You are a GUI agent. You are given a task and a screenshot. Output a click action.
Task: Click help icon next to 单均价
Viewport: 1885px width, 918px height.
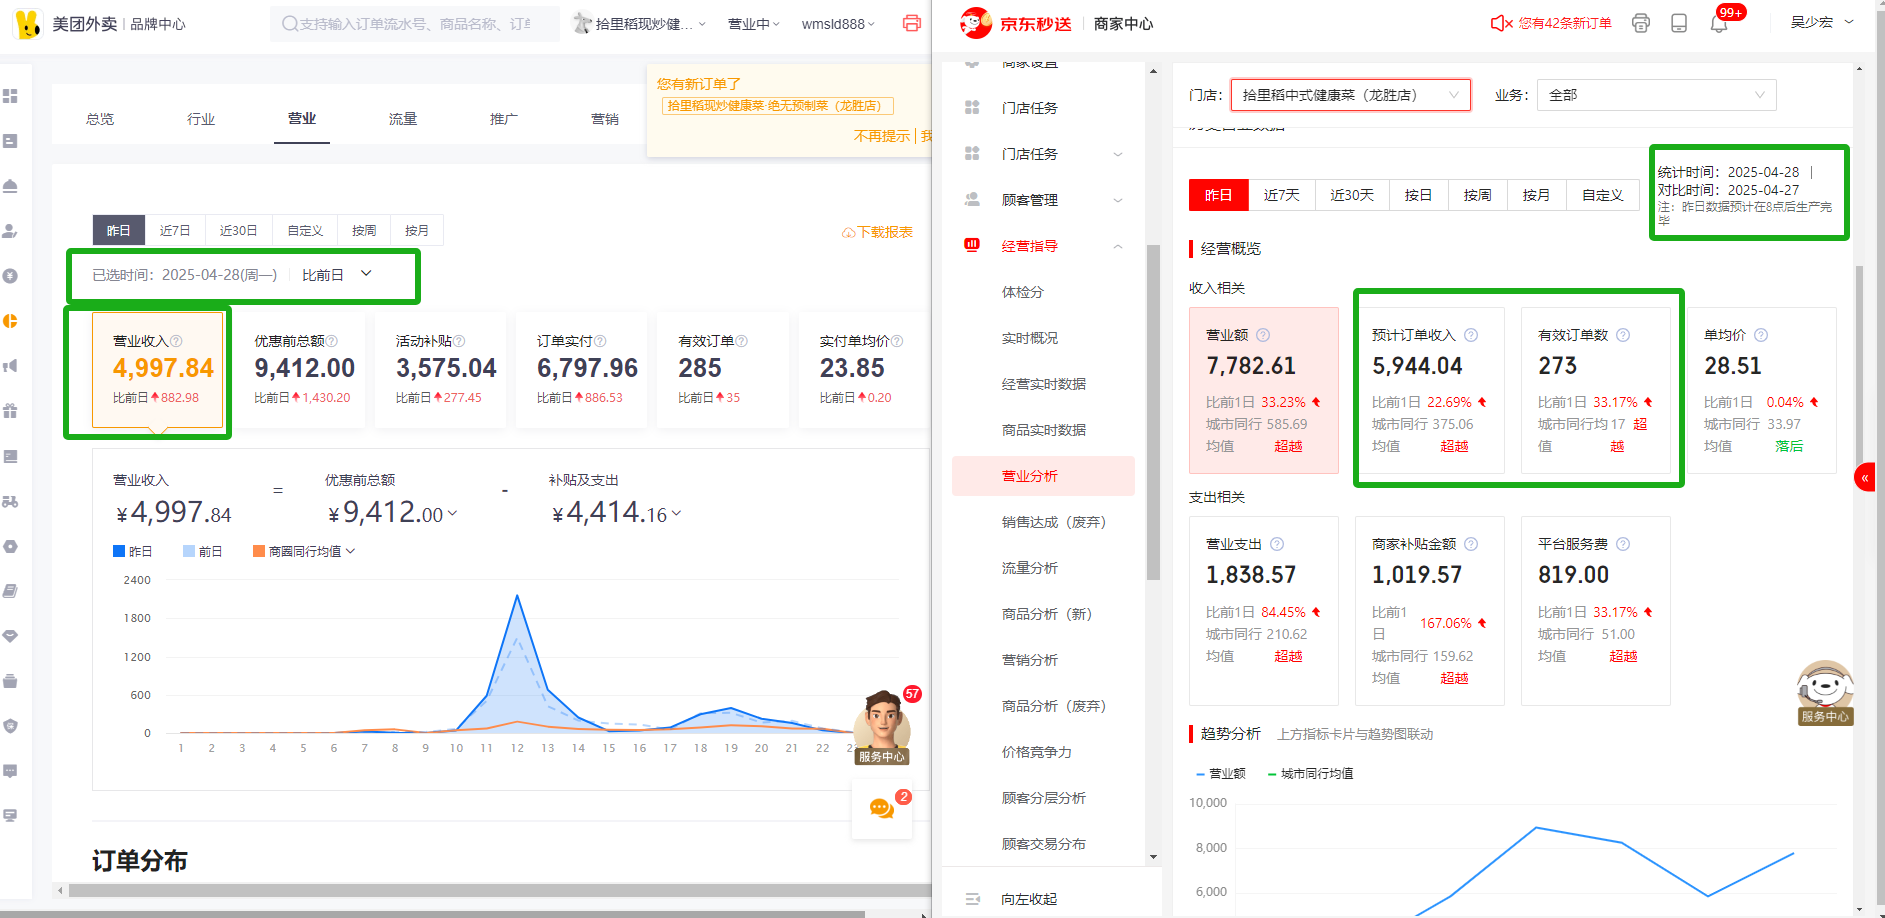(x=1761, y=335)
